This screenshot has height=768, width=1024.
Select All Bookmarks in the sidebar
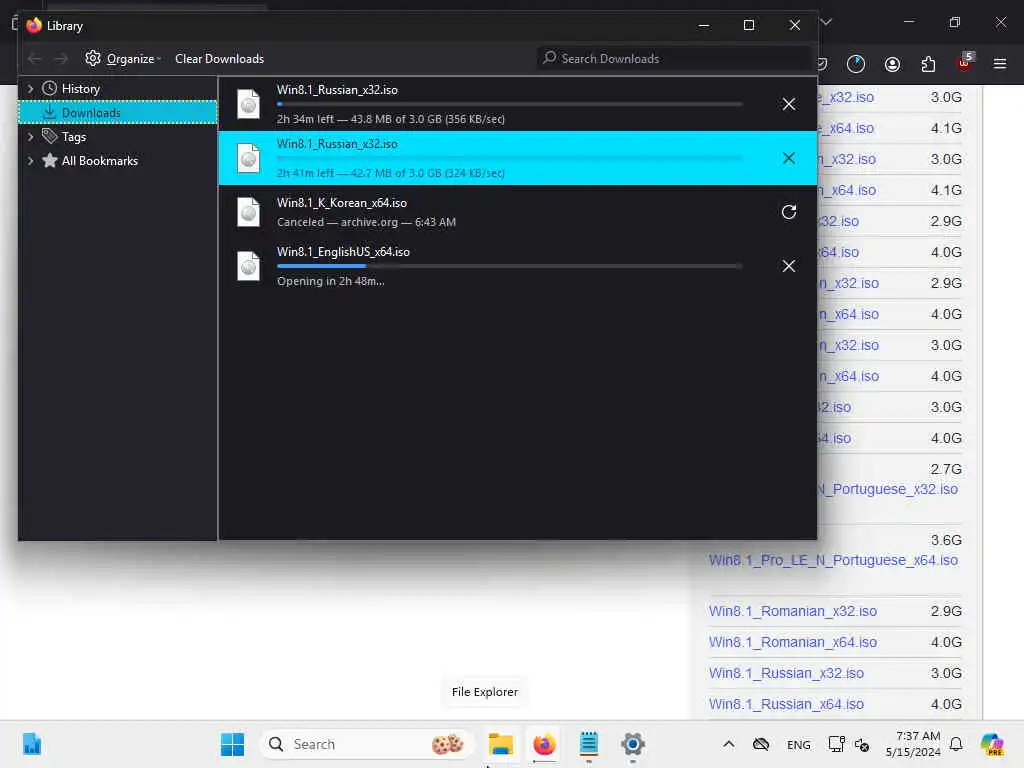coord(100,161)
